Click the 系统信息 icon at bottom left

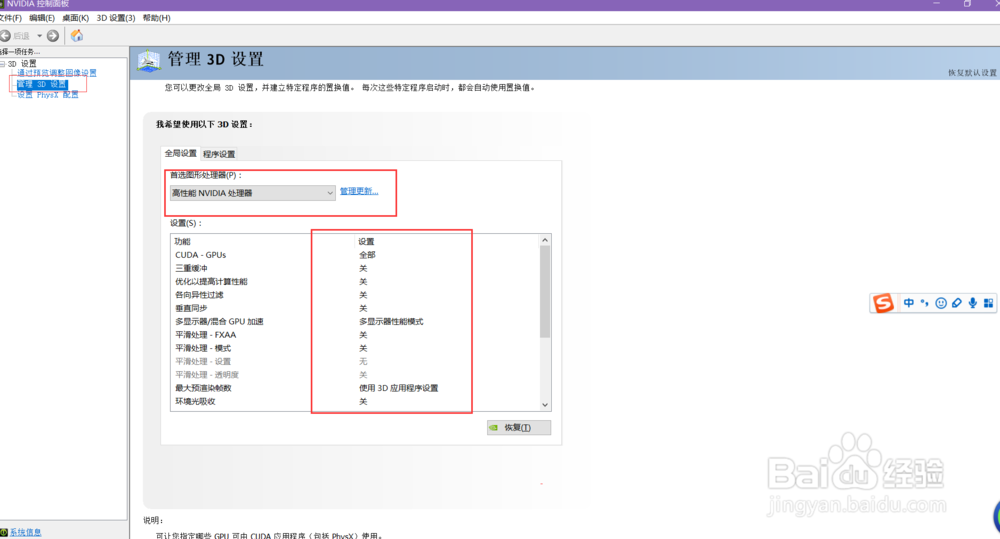(x=4, y=532)
